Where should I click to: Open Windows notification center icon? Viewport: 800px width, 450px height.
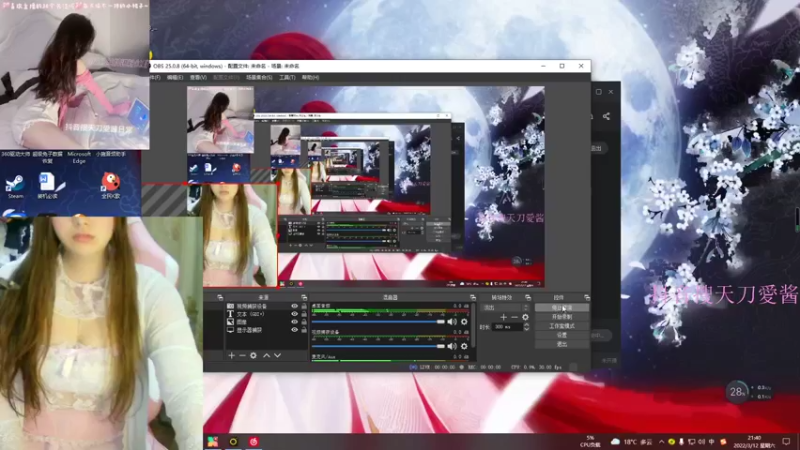[786, 441]
